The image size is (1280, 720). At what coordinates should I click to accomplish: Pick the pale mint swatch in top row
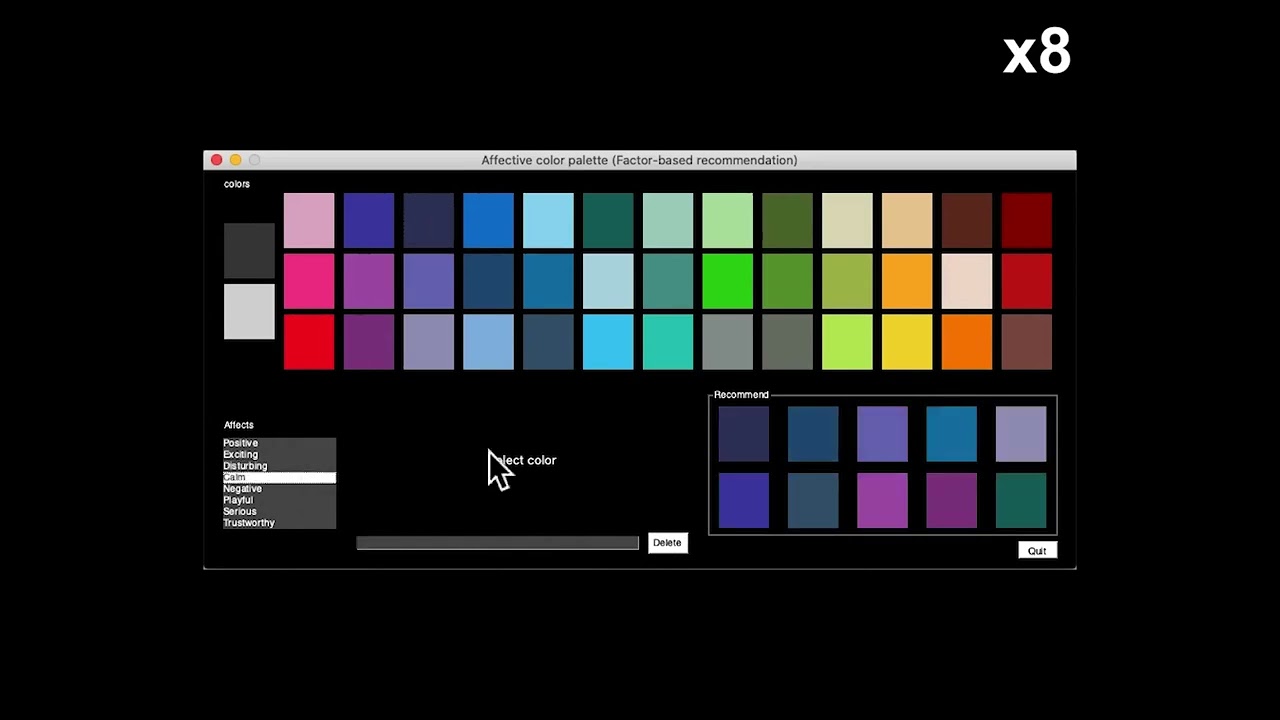coord(668,221)
